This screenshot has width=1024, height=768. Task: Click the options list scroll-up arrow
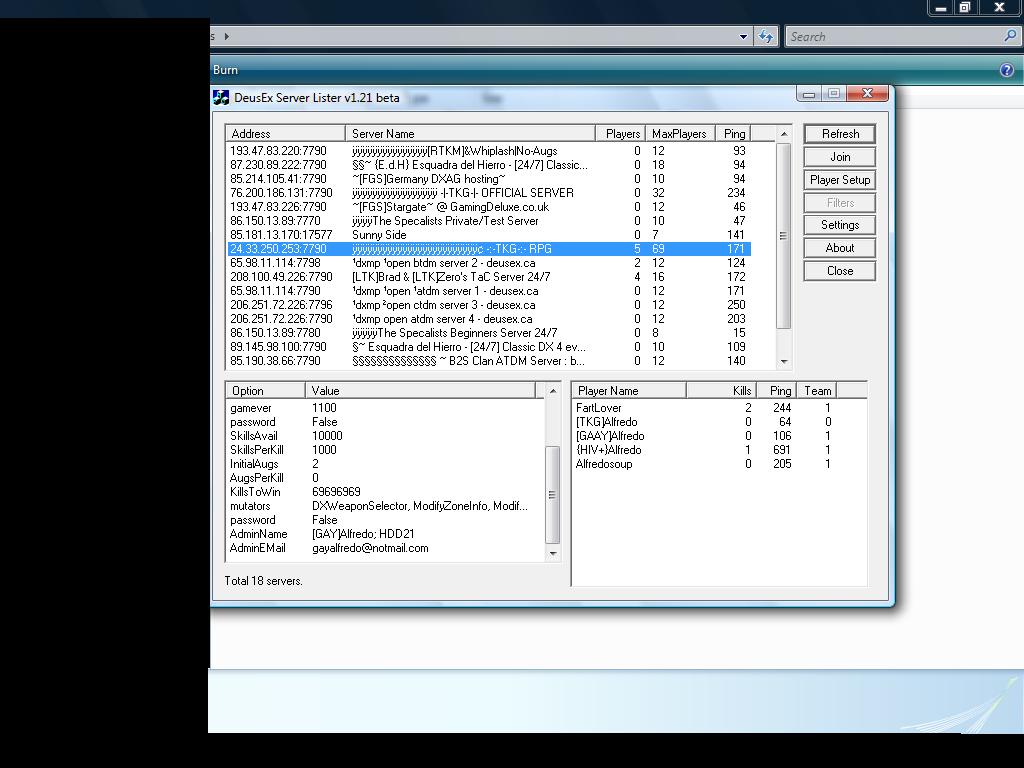(x=552, y=391)
